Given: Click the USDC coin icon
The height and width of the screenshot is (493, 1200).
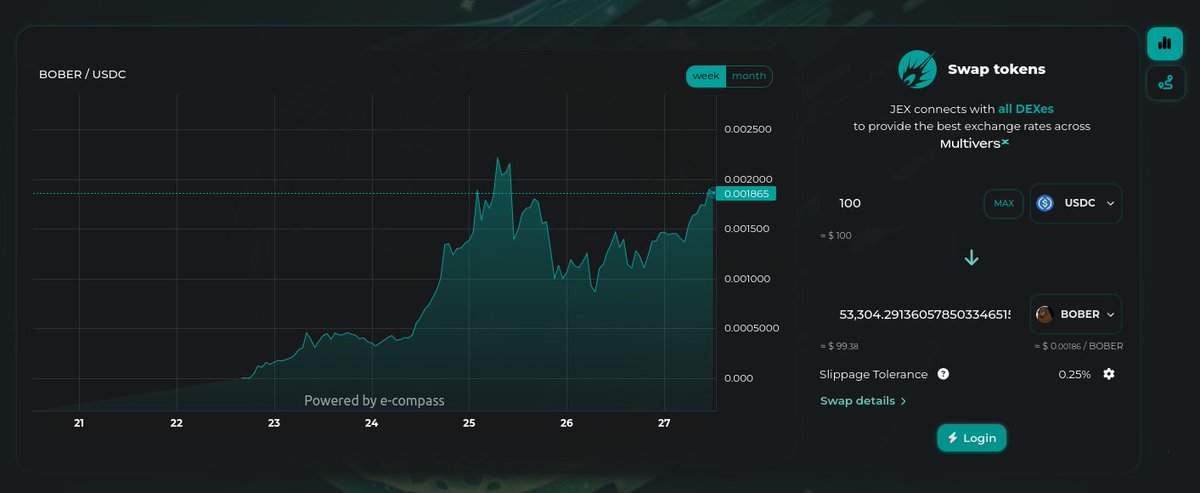Looking at the screenshot, I should click(x=1046, y=203).
